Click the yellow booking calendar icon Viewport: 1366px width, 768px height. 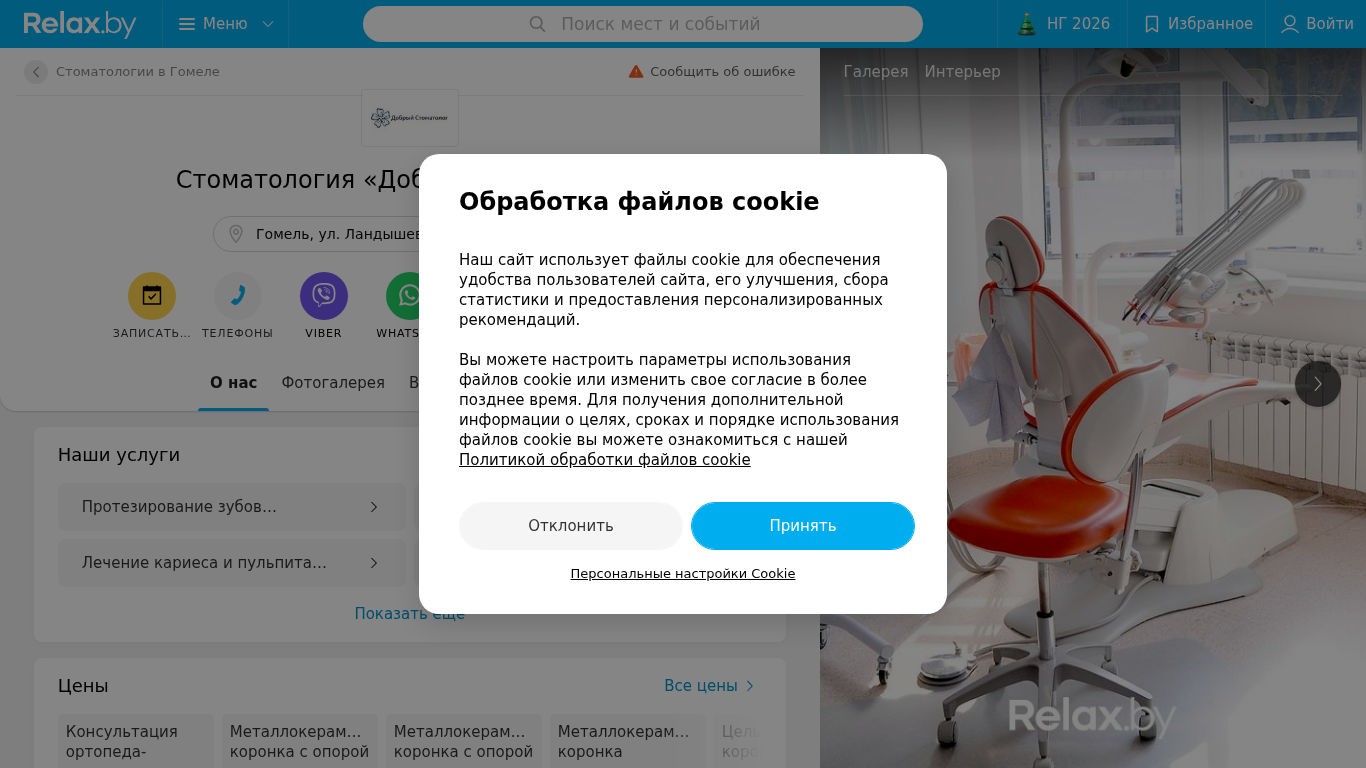pyautogui.click(x=152, y=296)
